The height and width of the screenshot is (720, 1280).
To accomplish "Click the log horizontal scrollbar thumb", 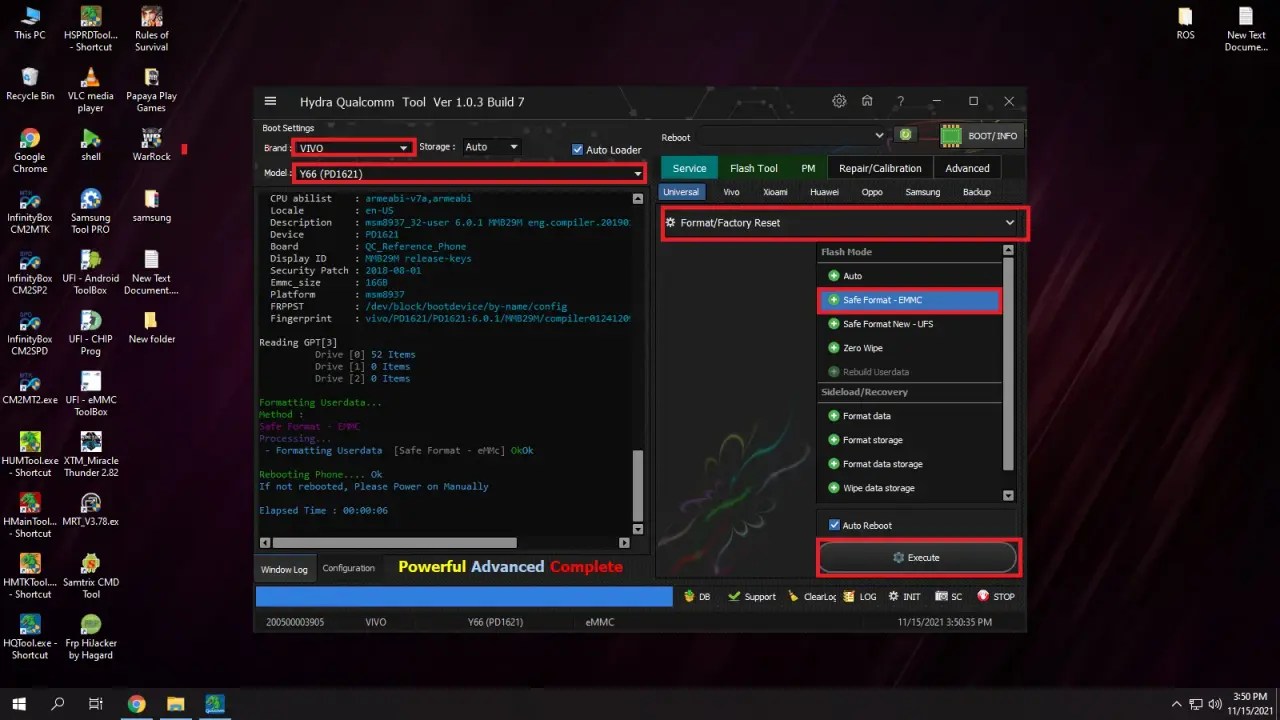I will (395, 543).
